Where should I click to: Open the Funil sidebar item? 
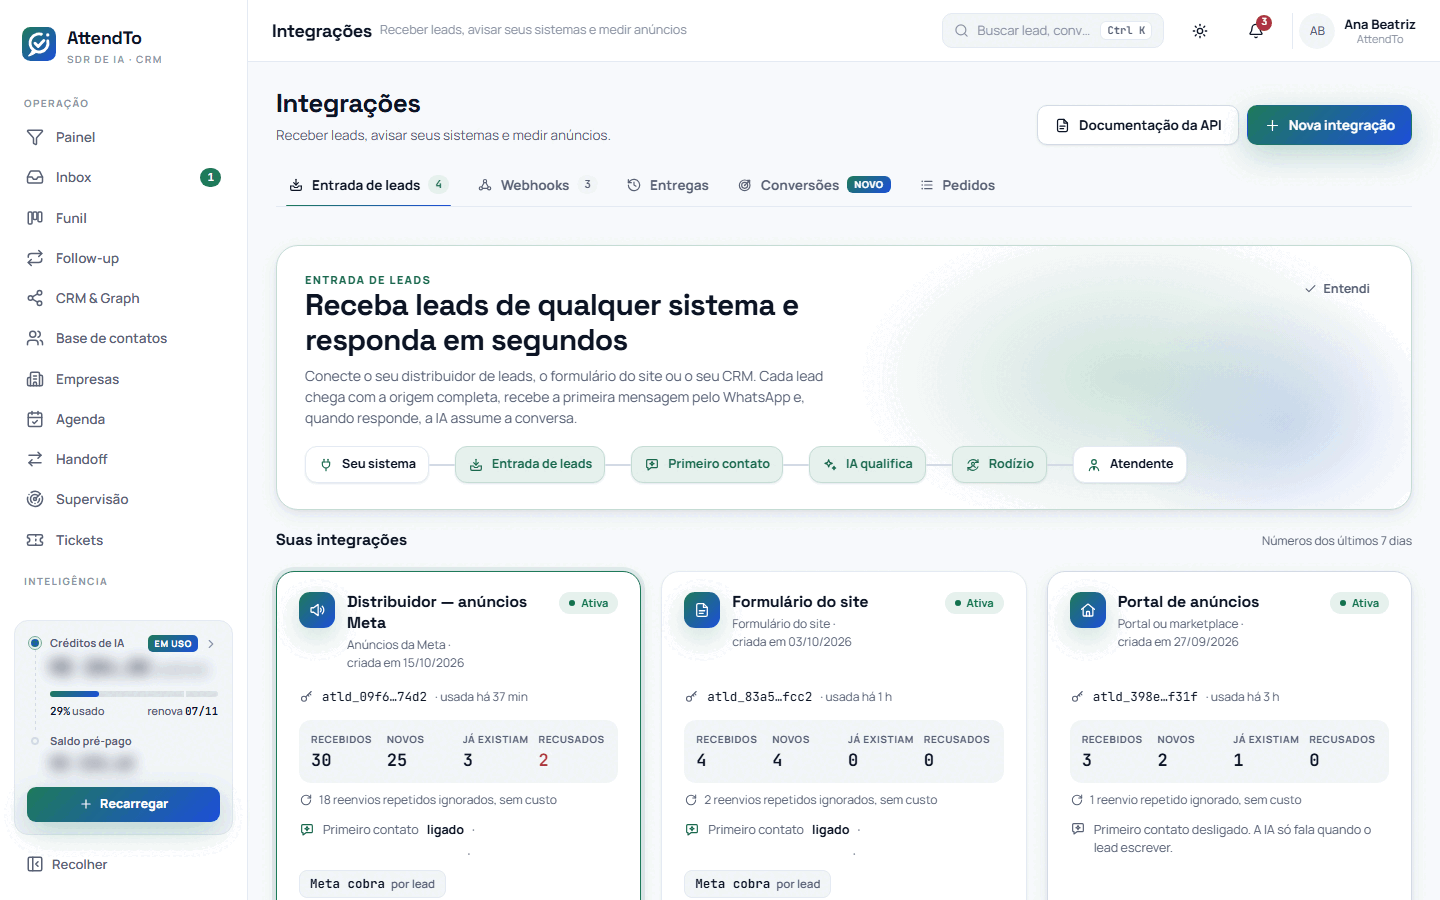124,218
